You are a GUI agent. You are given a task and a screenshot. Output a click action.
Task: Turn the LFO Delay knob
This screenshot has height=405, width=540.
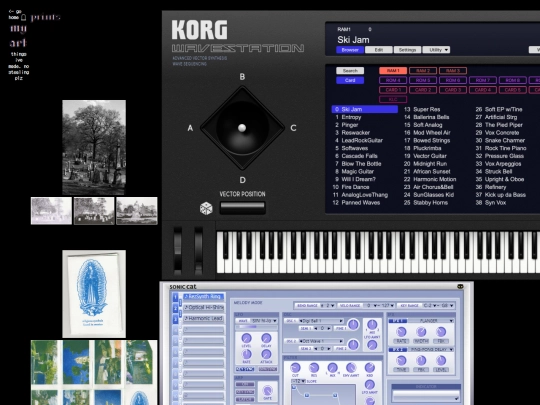(266, 338)
